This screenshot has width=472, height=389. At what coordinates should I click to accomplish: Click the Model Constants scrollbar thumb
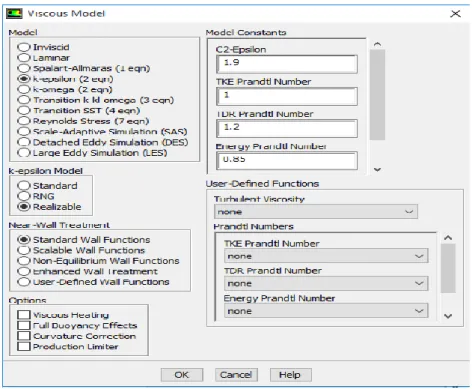tap(377, 95)
